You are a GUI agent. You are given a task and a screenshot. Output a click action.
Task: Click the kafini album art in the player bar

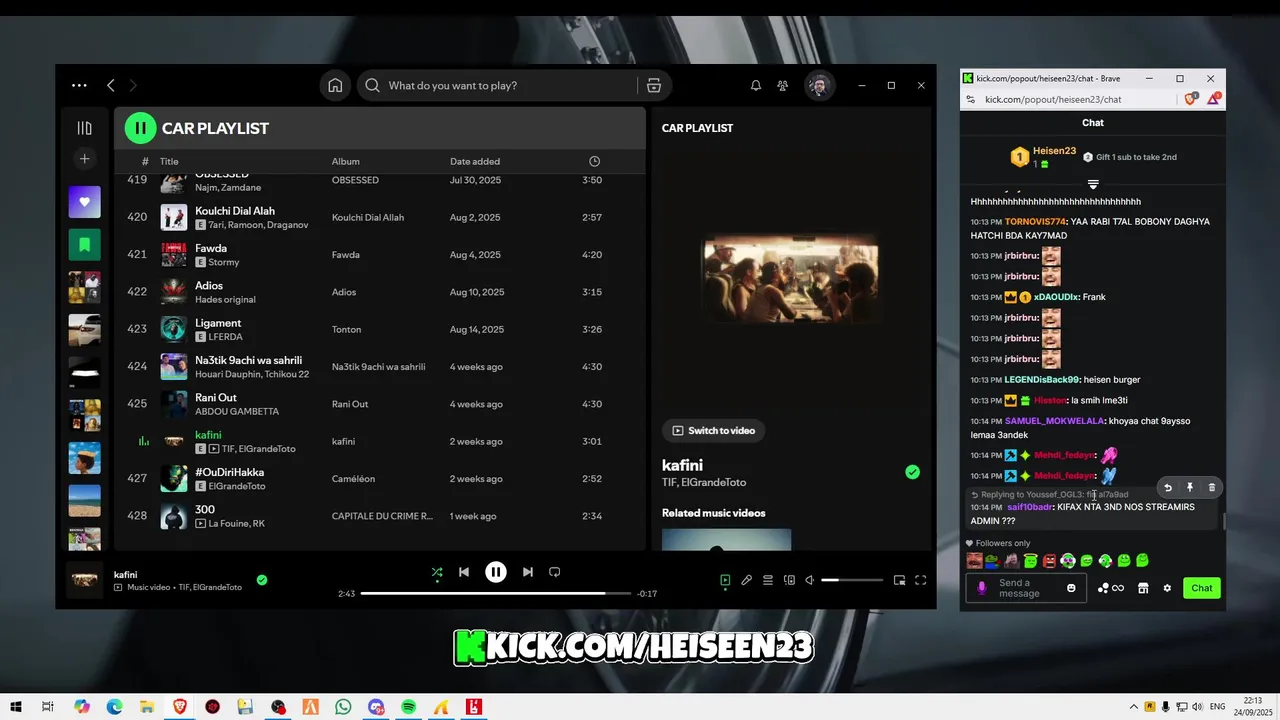(x=84, y=580)
